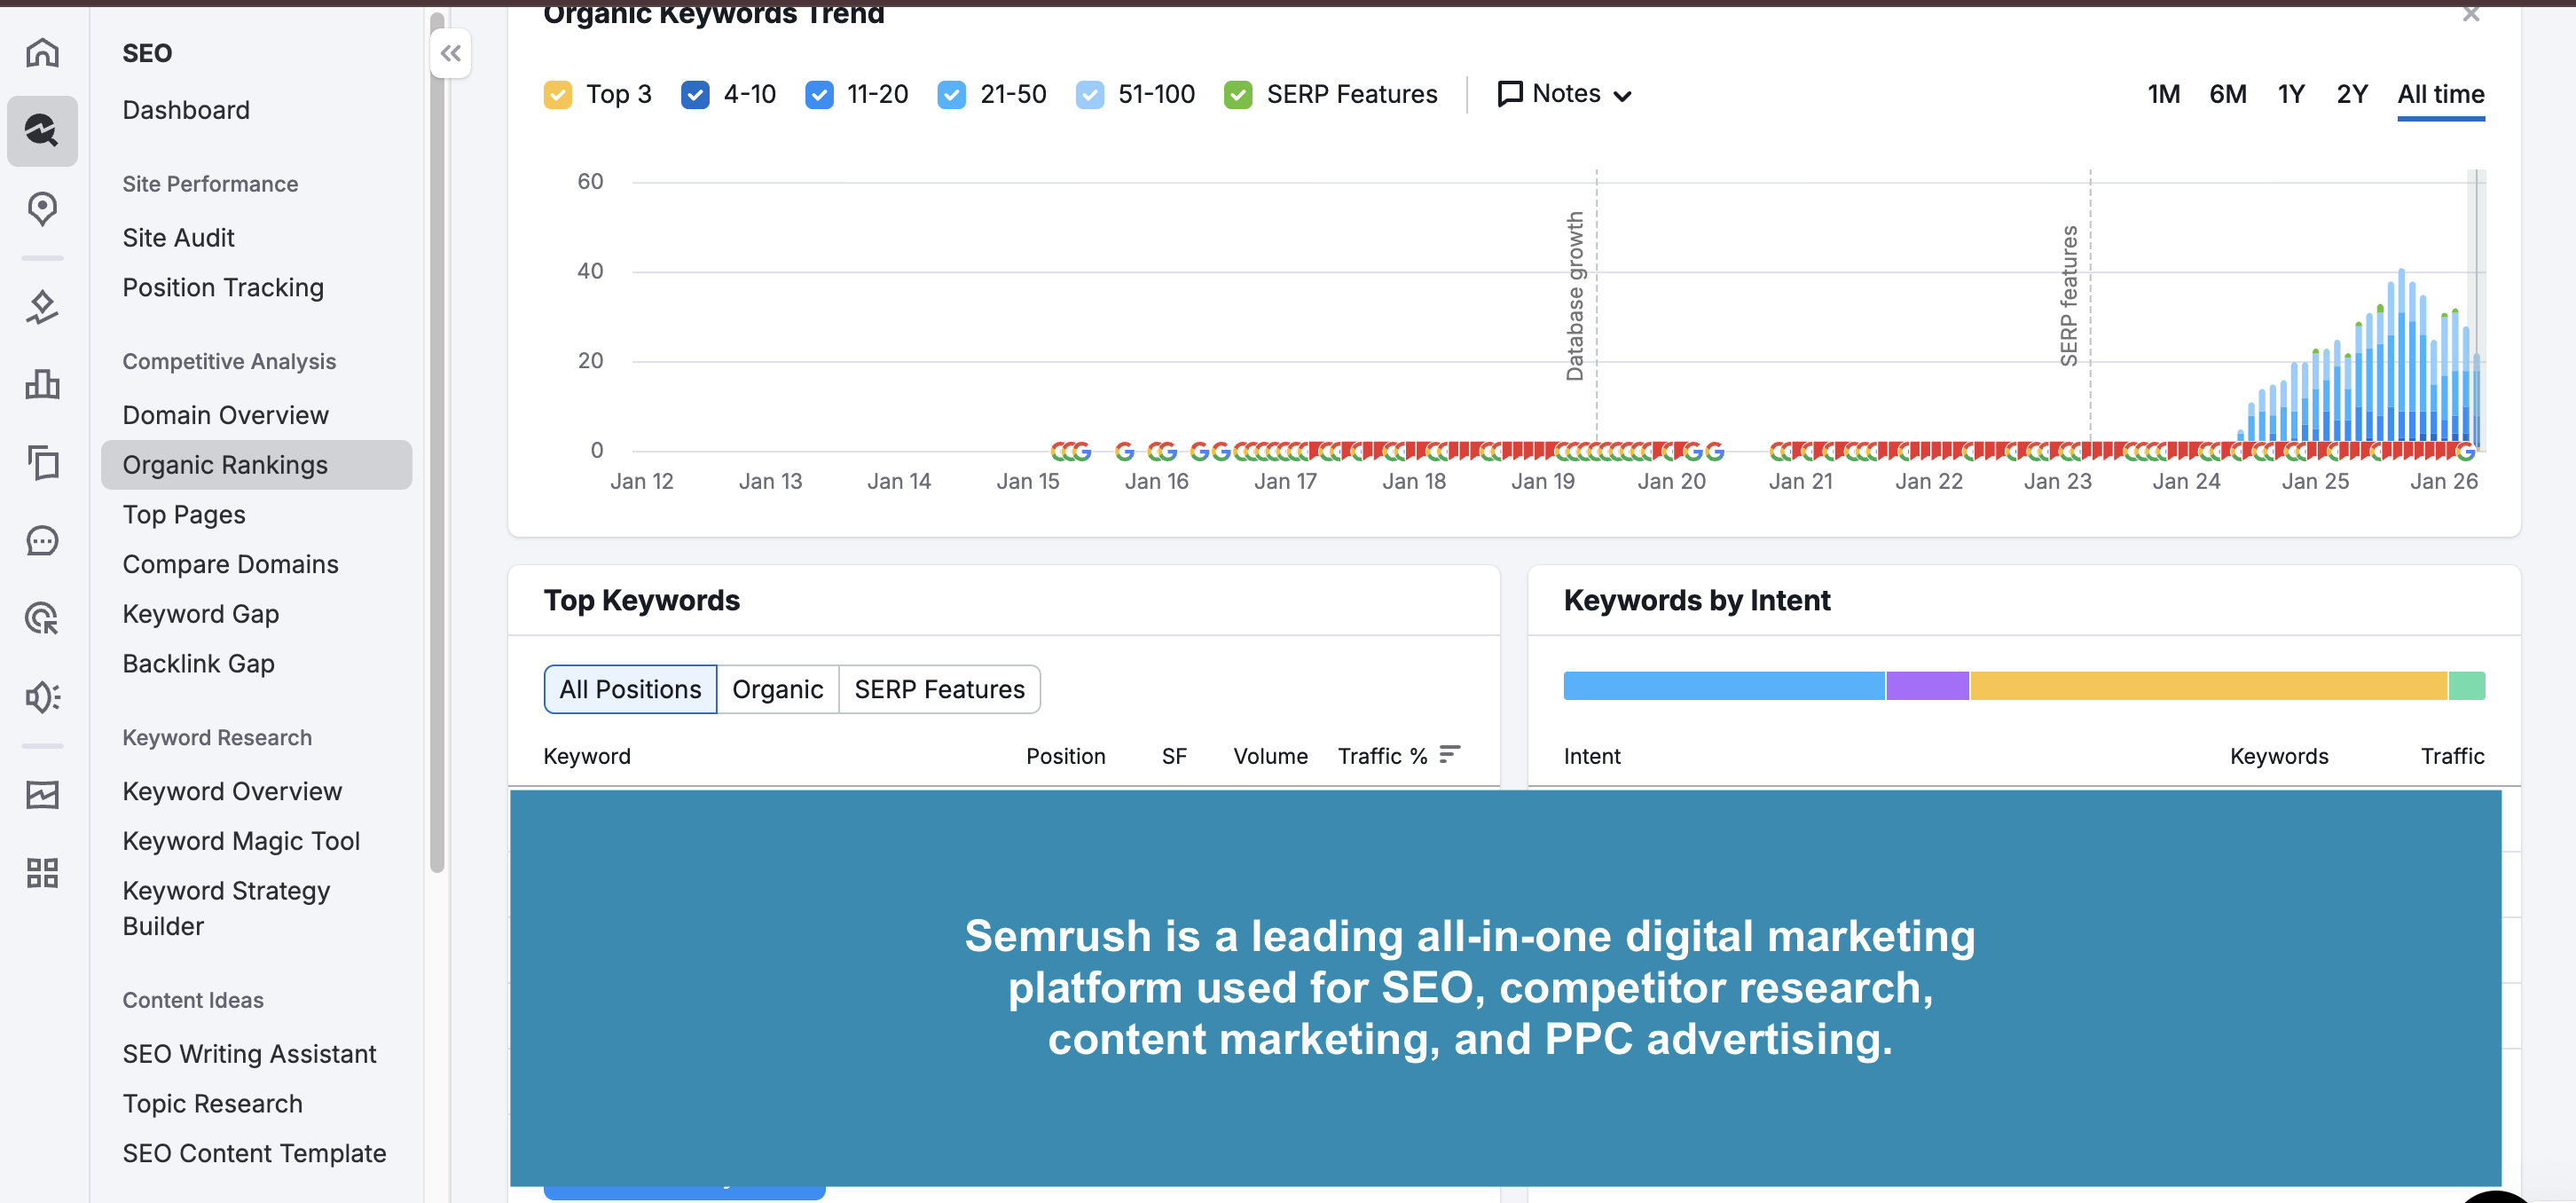Click the bar chart Traffic icon
The height and width of the screenshot is (1203, 2576).
click(x=42, y=384)
